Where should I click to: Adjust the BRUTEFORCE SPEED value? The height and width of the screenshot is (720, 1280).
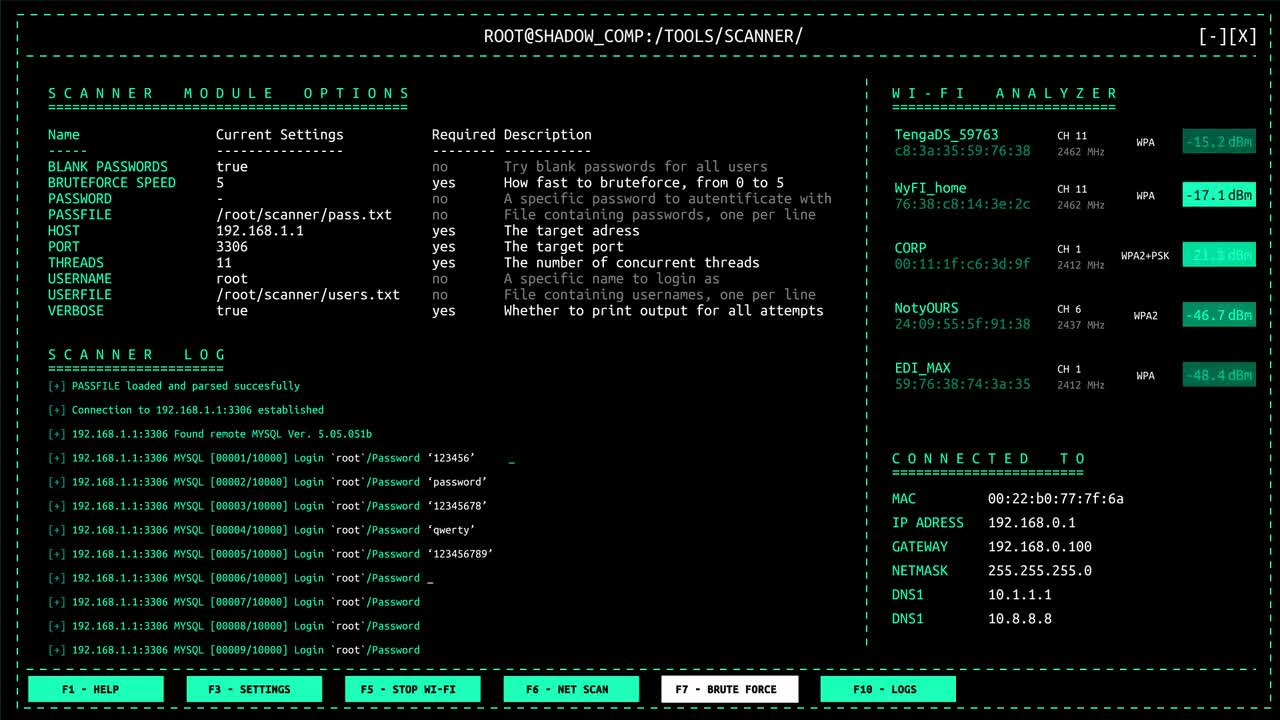(x=225, y=182)
